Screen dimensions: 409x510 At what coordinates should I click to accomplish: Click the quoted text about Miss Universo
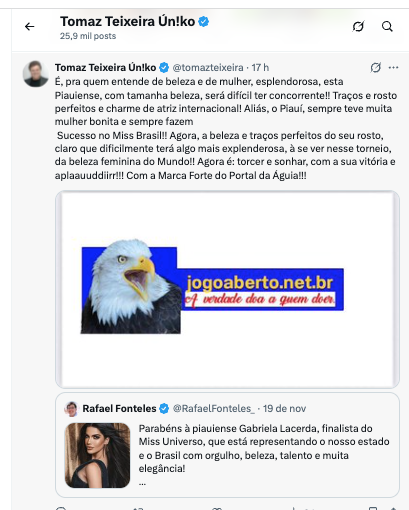point(264,448)
